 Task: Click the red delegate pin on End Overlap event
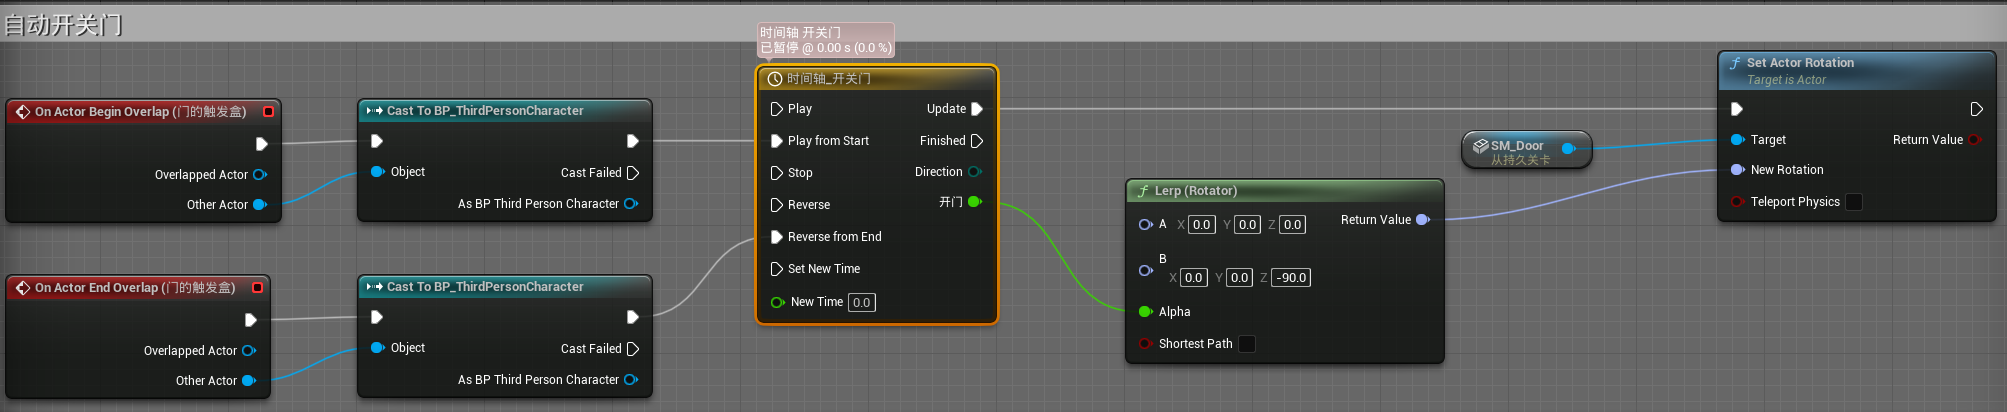click(257, 288)
